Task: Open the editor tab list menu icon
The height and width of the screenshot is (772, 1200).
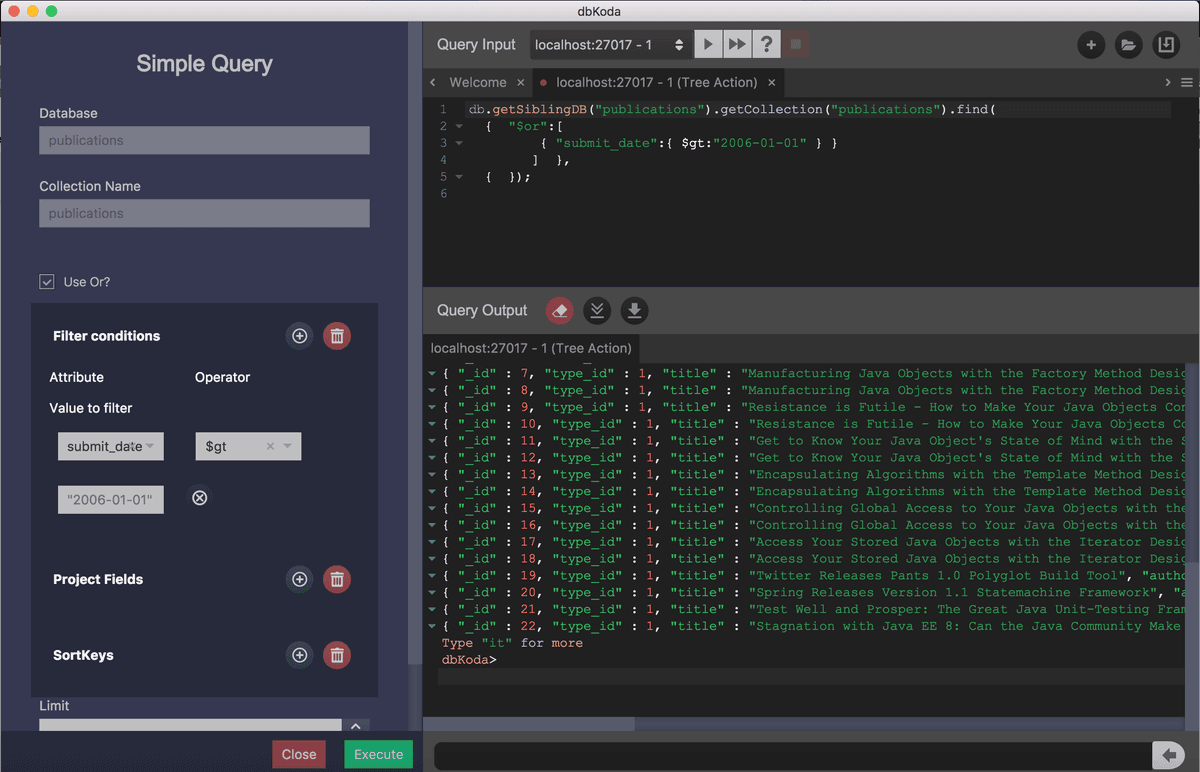Action: point(1187,82)
